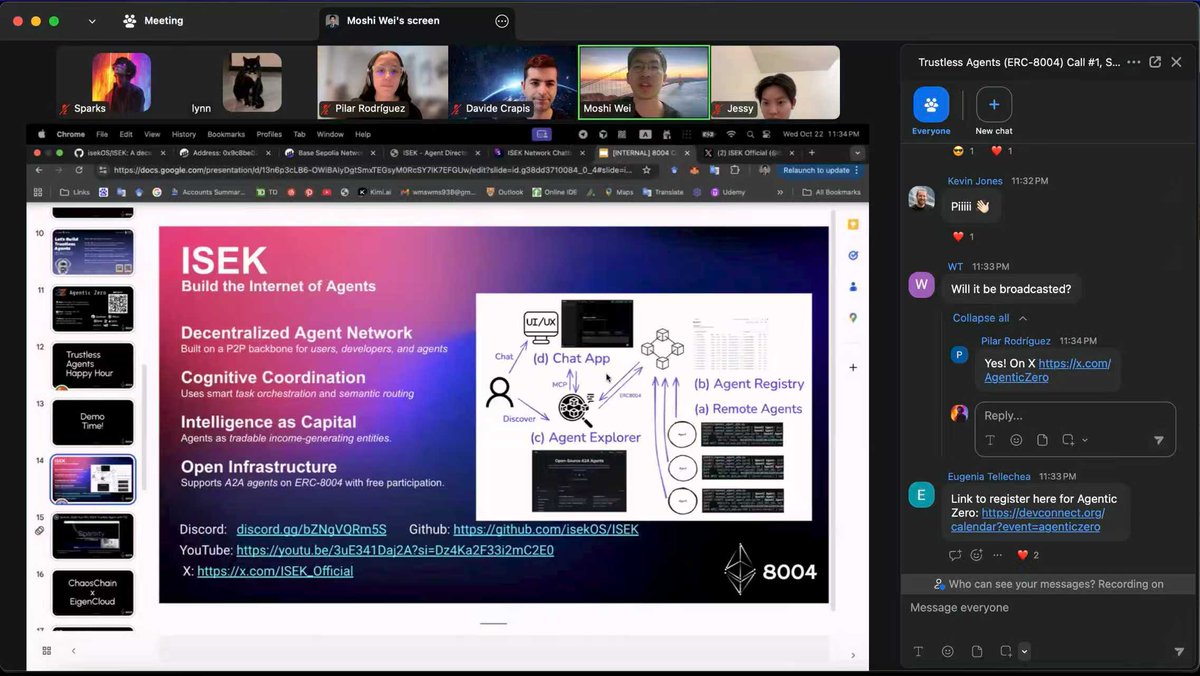Open emoji picker in reply box
This screenshot has width=1200, height=676.
(1016, 440)
